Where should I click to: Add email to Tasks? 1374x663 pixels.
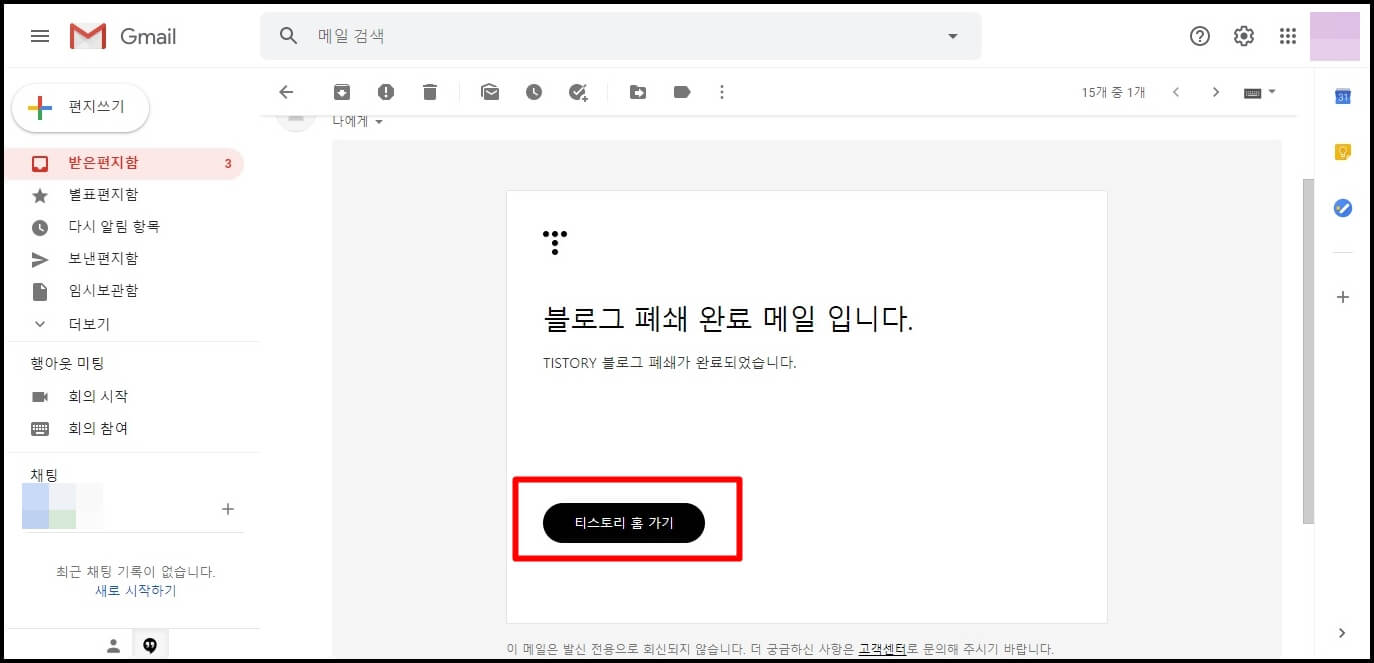pyautogui.click(x=578, y=92)
